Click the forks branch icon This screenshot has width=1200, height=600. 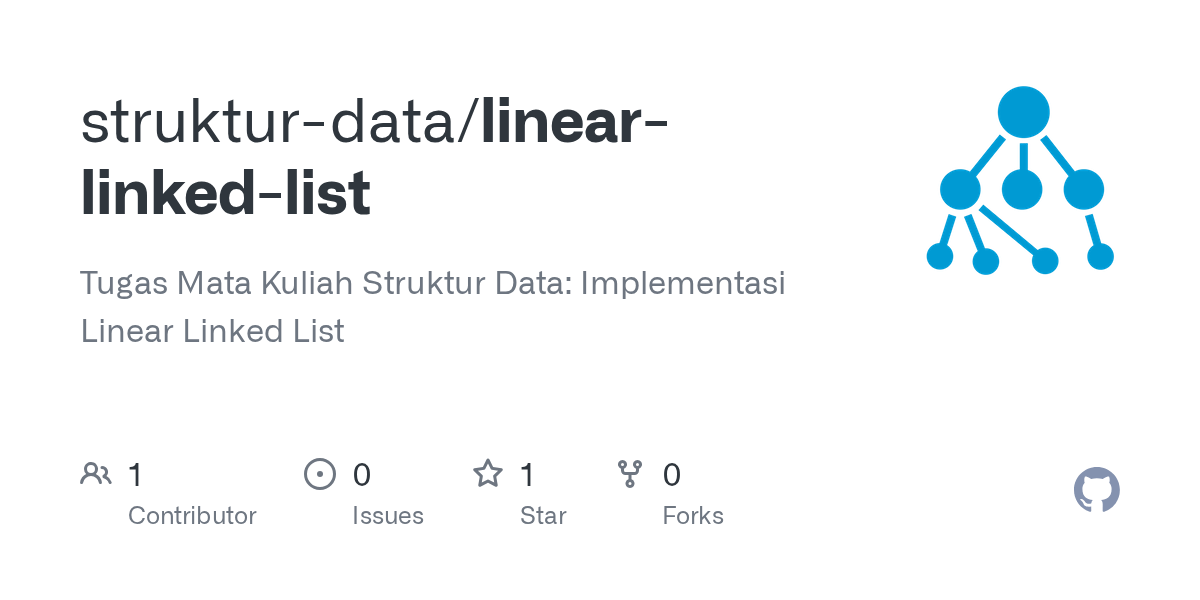[630, 474]
